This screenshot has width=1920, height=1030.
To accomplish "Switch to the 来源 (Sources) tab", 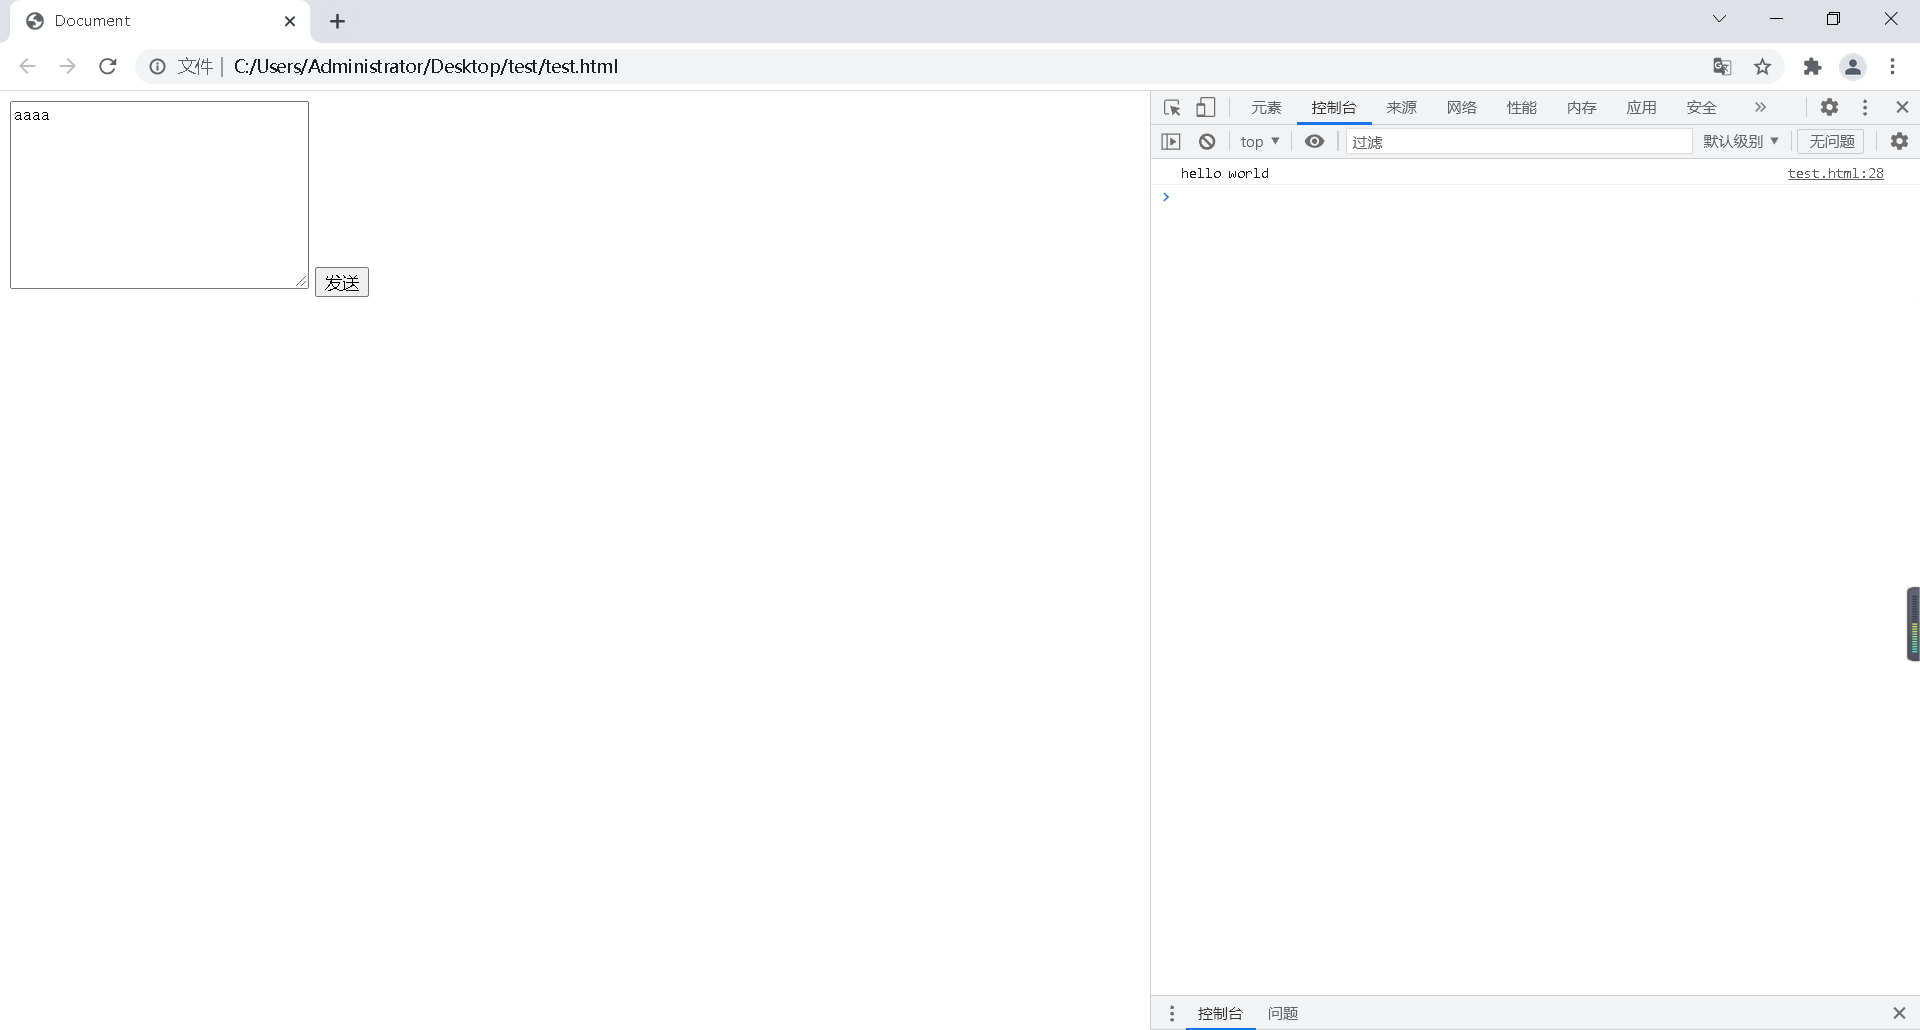I will click(1401, 107).
